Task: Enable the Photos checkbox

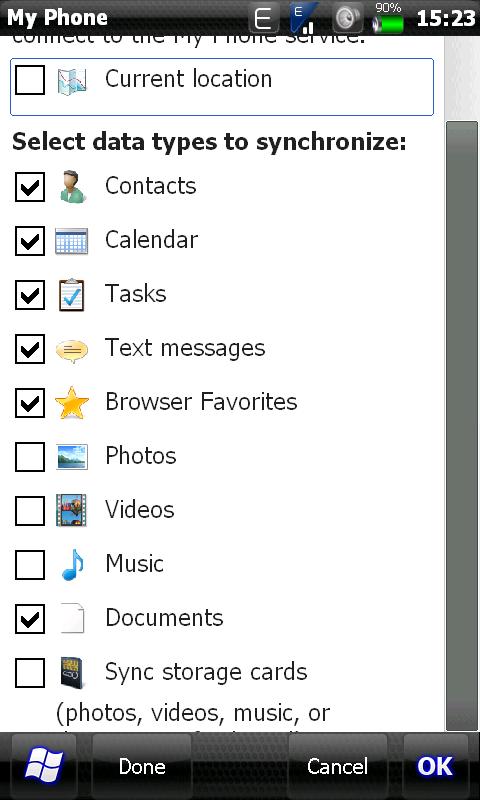Action: click(30, 457)
